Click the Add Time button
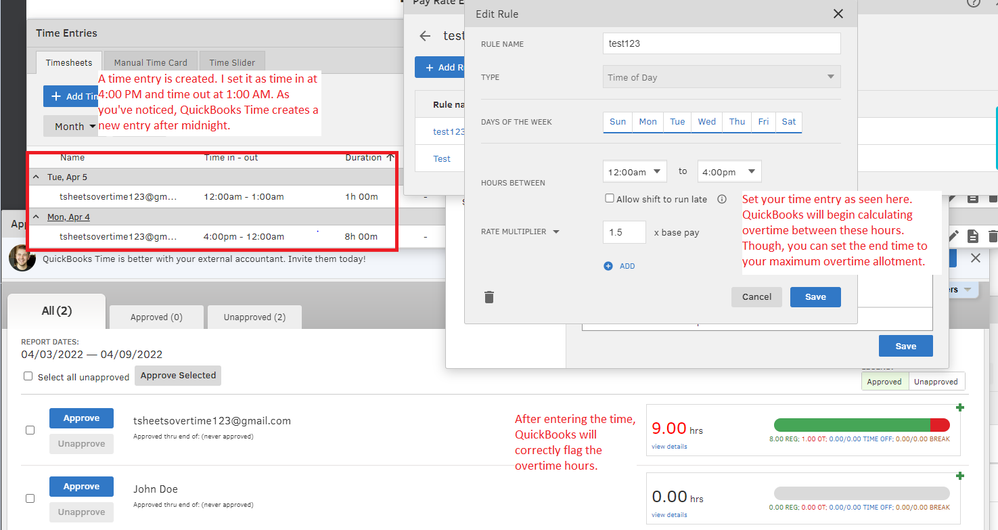Image resolution: width=998 pixels, height=530 pixels. click(x=71, y=96)
